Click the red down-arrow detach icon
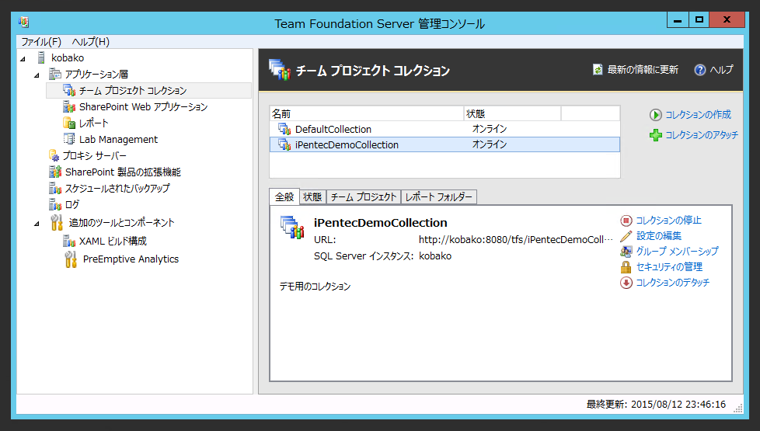The image size is (760, 431). (626, 283)
